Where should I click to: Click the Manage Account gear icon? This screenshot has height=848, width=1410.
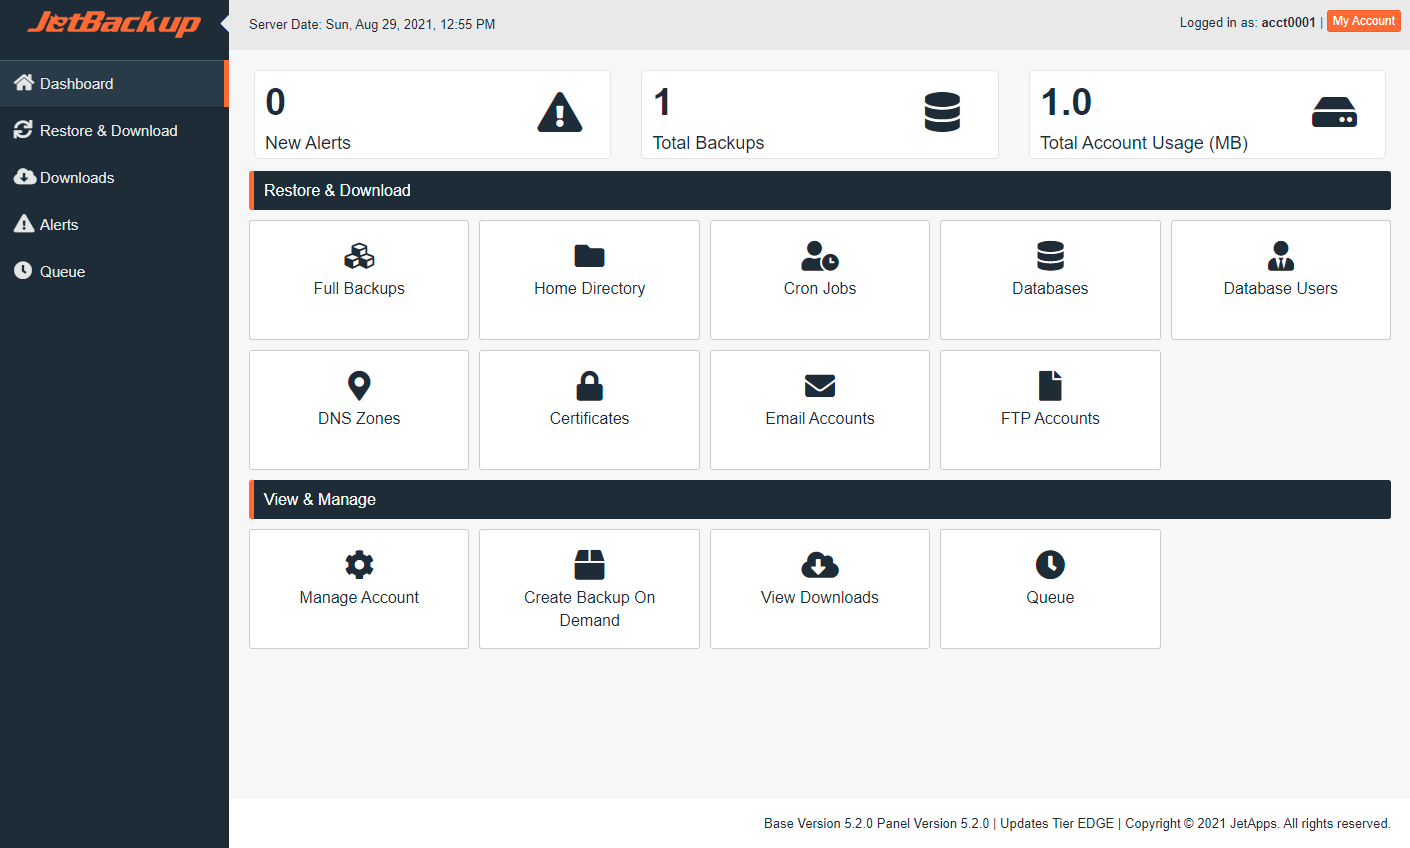pyautogui.click(x=359, y=565)
